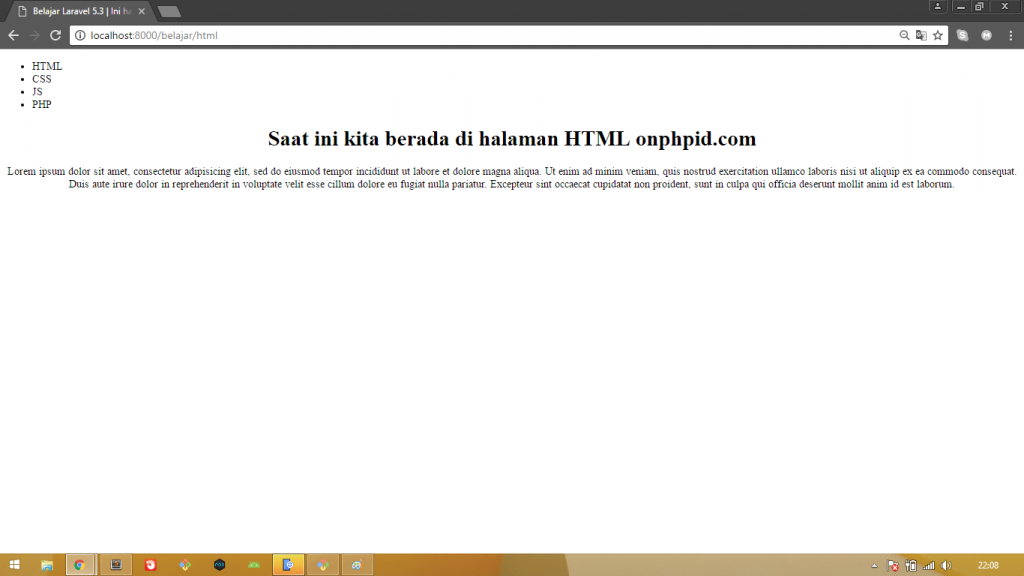Viewport: 1024px width, 576px height.
Task: View site information icon in address bar
Action: pos(80,35)
